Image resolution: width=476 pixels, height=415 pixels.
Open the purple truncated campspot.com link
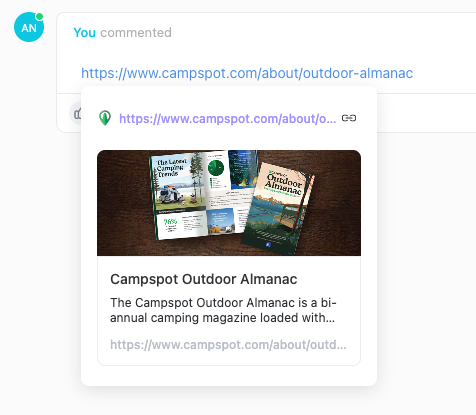point(228,118)
